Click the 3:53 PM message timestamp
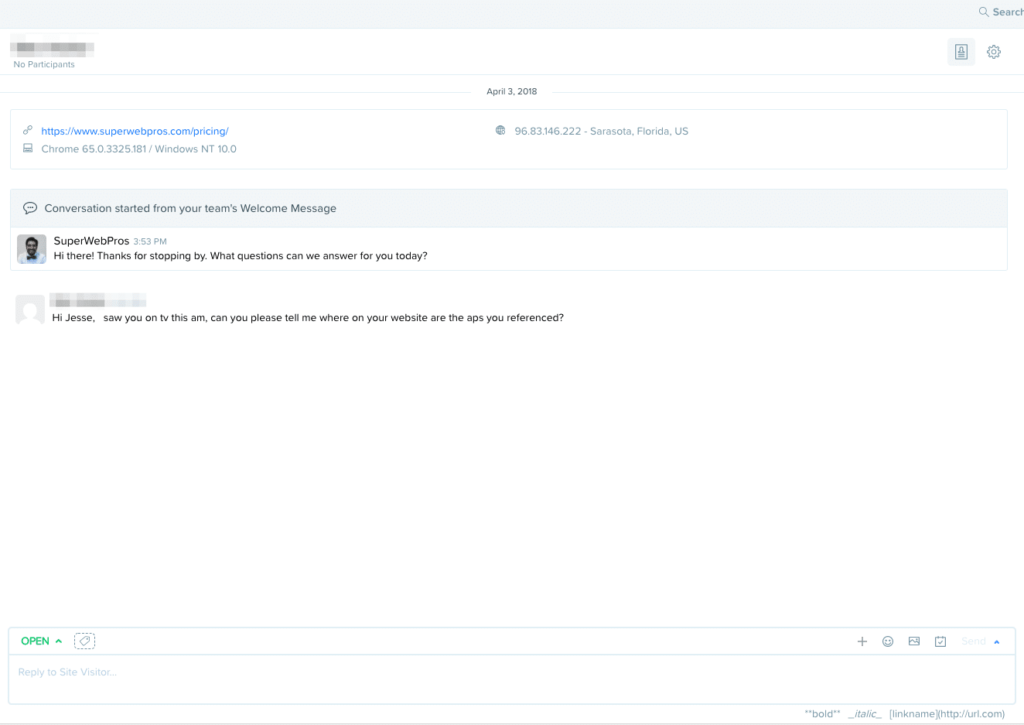 150,242
